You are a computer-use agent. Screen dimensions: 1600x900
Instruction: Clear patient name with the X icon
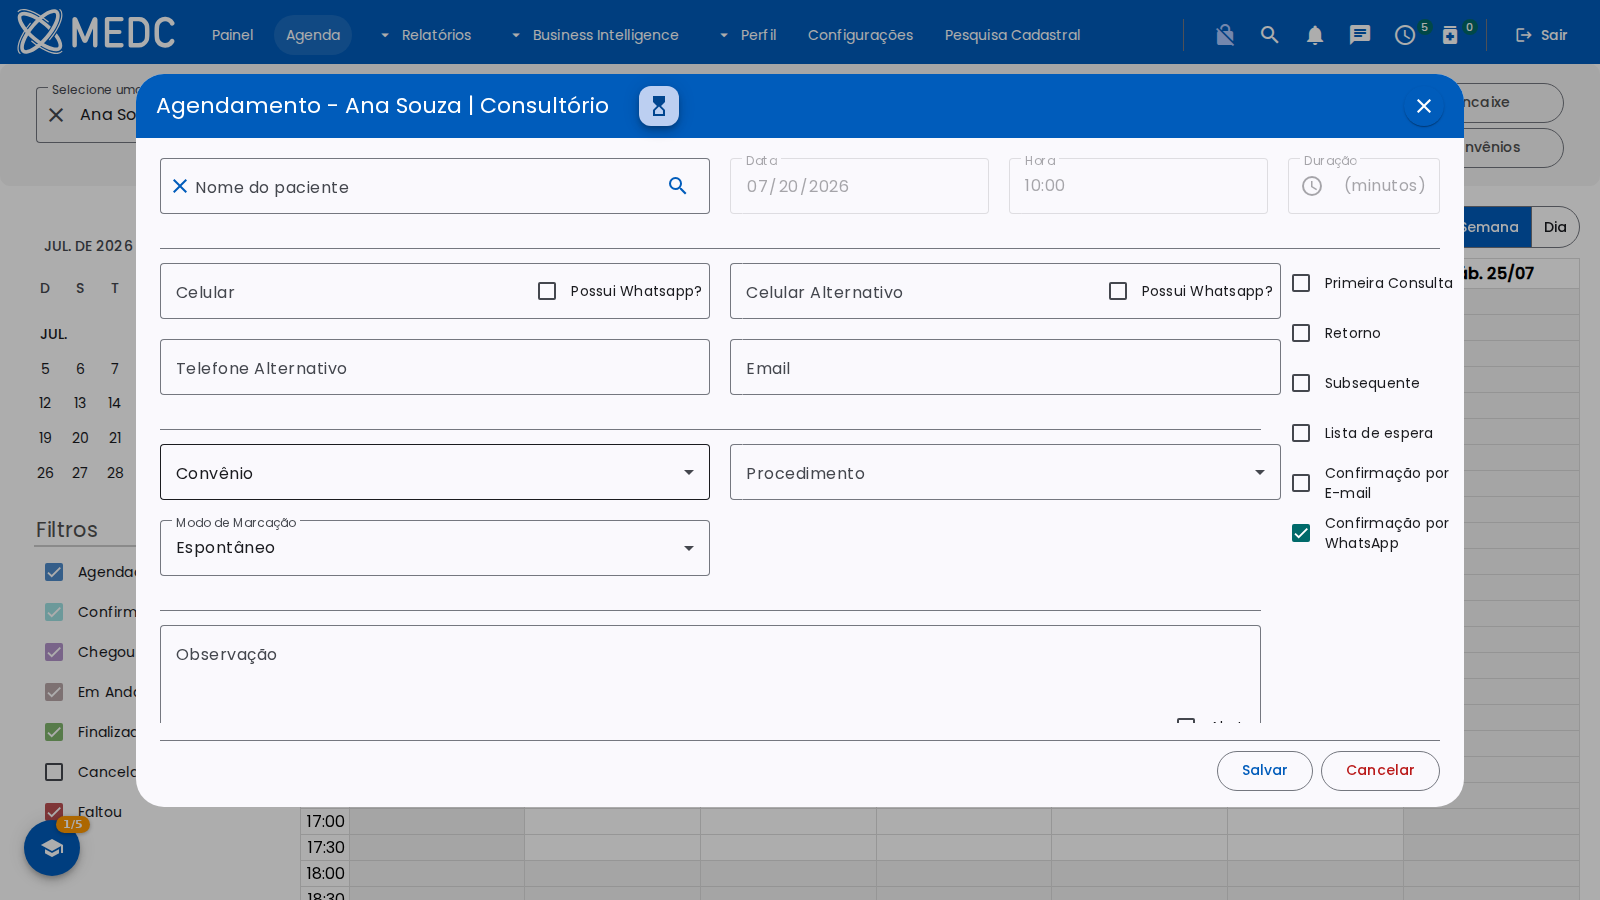coord(180,186)
